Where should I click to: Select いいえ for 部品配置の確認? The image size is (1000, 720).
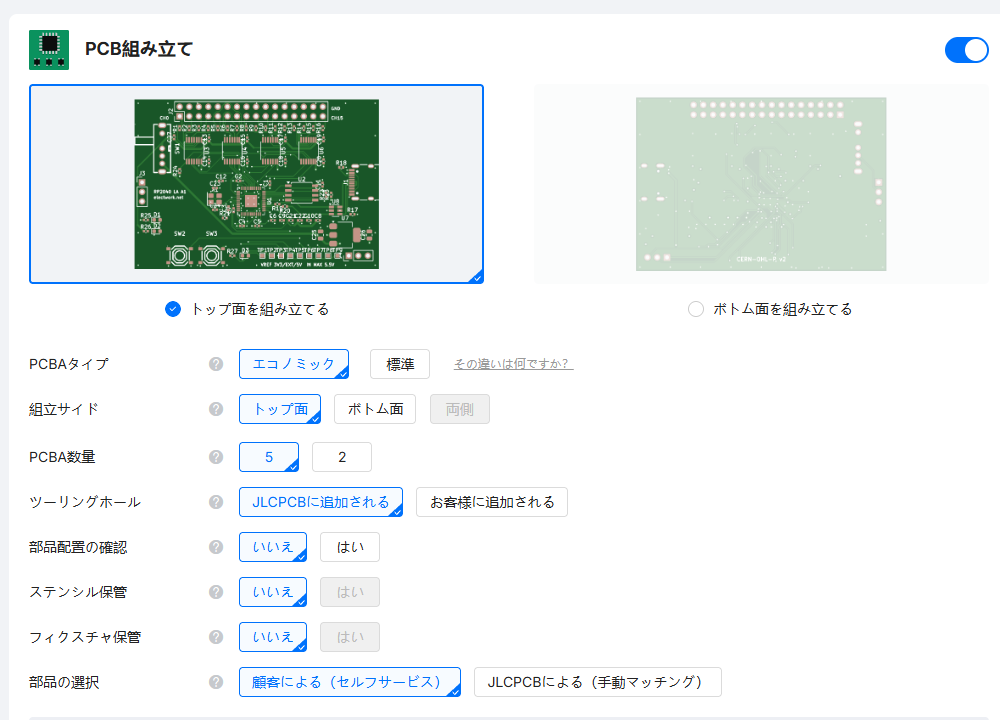click(x=273, y=547)
